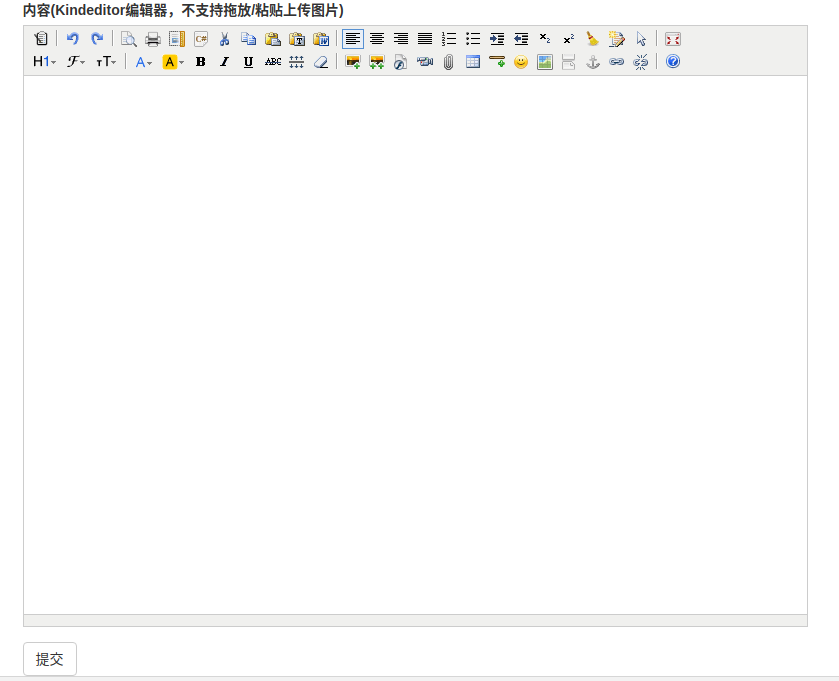This screenshot has width=839, height=681.
Task: Toggle italic formatting
Action: [x=225, y=62]
